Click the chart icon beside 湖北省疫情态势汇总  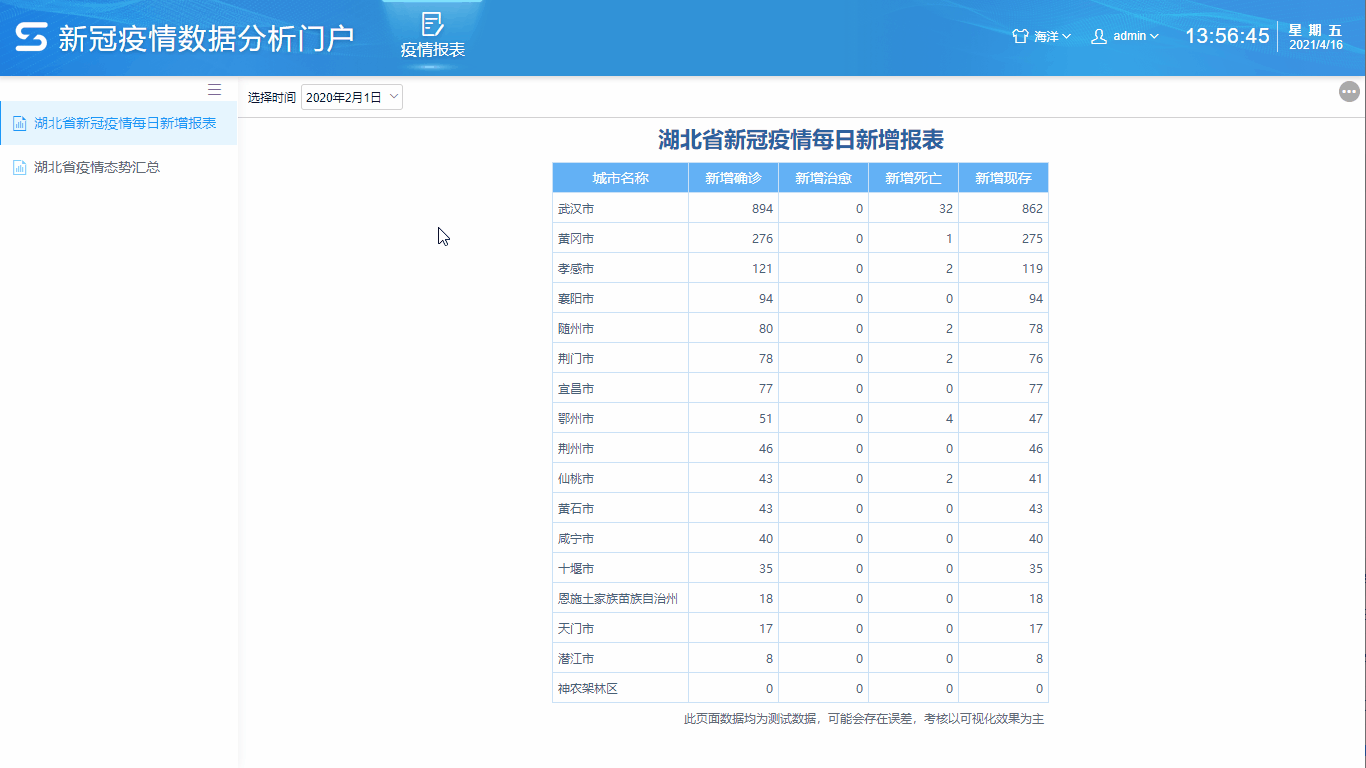(20, 167)
